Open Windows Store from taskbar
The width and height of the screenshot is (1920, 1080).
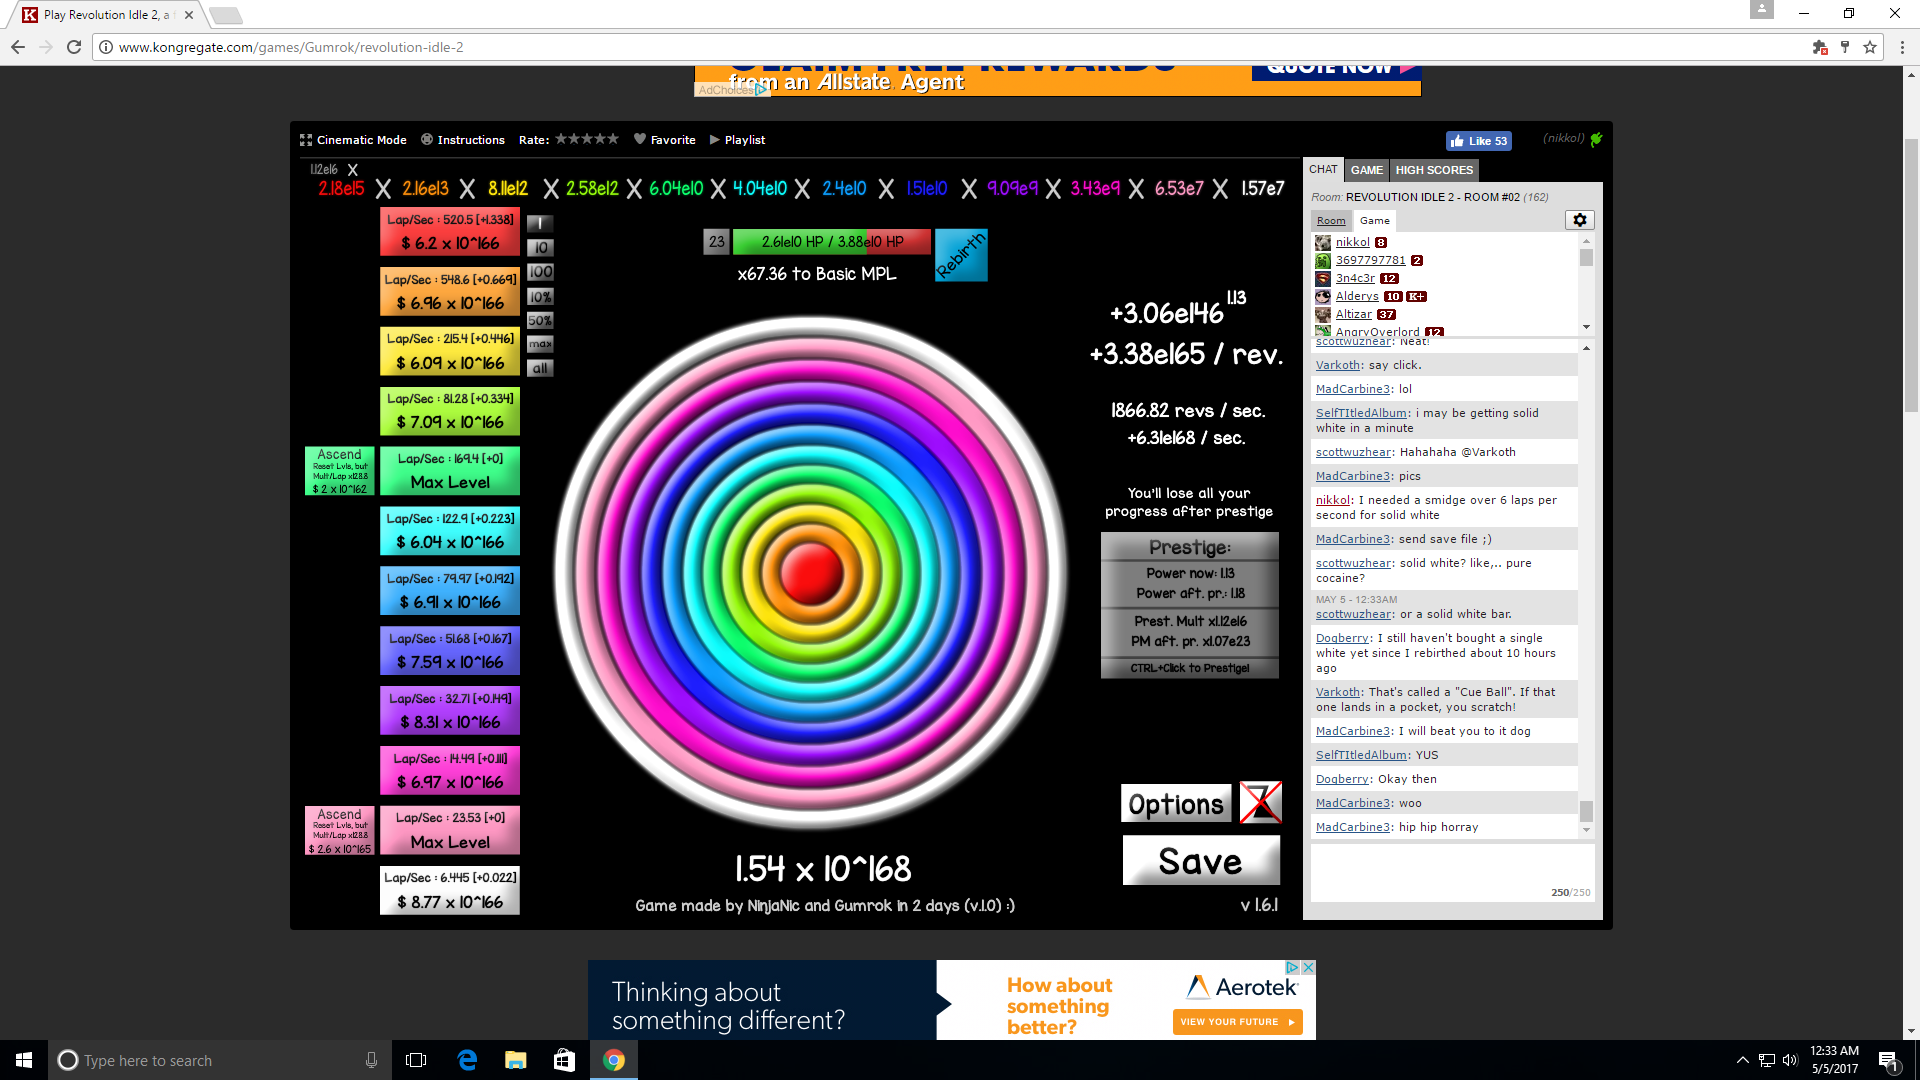tap(565, 1060)
